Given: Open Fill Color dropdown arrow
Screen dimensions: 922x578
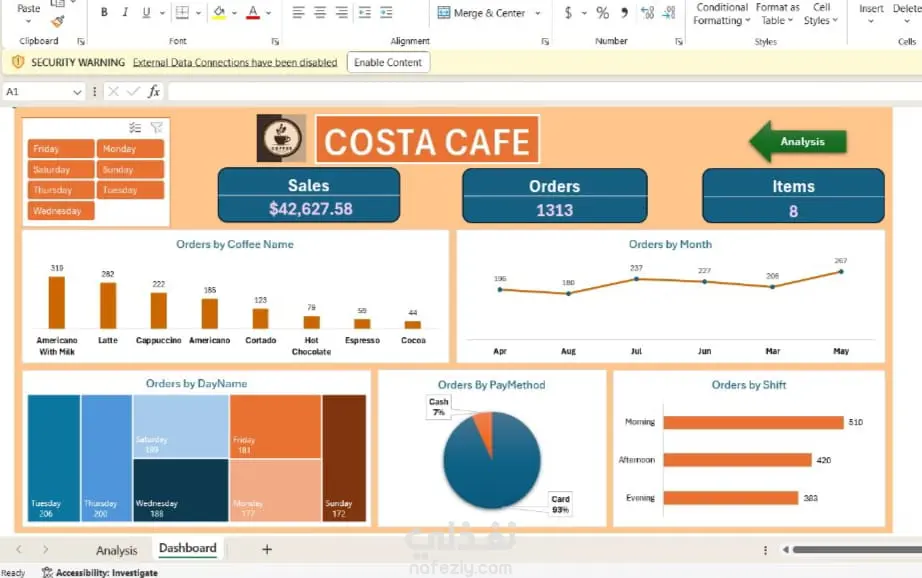Looking at the screenshot, I should pyautogui.click(x=234, y=13).
